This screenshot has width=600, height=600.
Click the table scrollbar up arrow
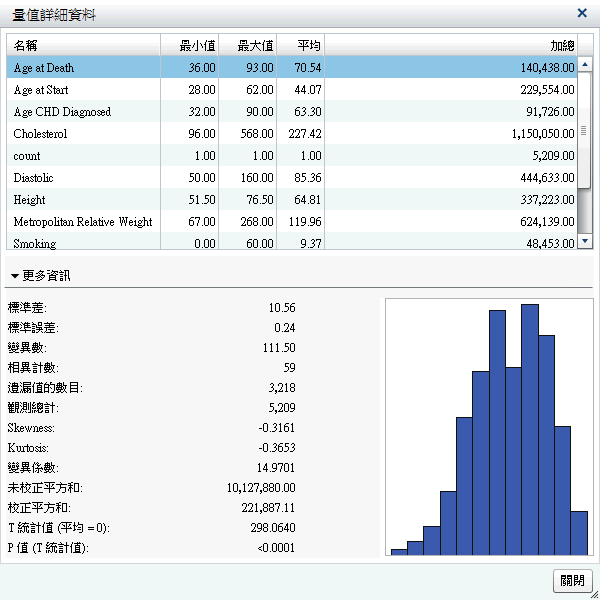coord(585,63)
